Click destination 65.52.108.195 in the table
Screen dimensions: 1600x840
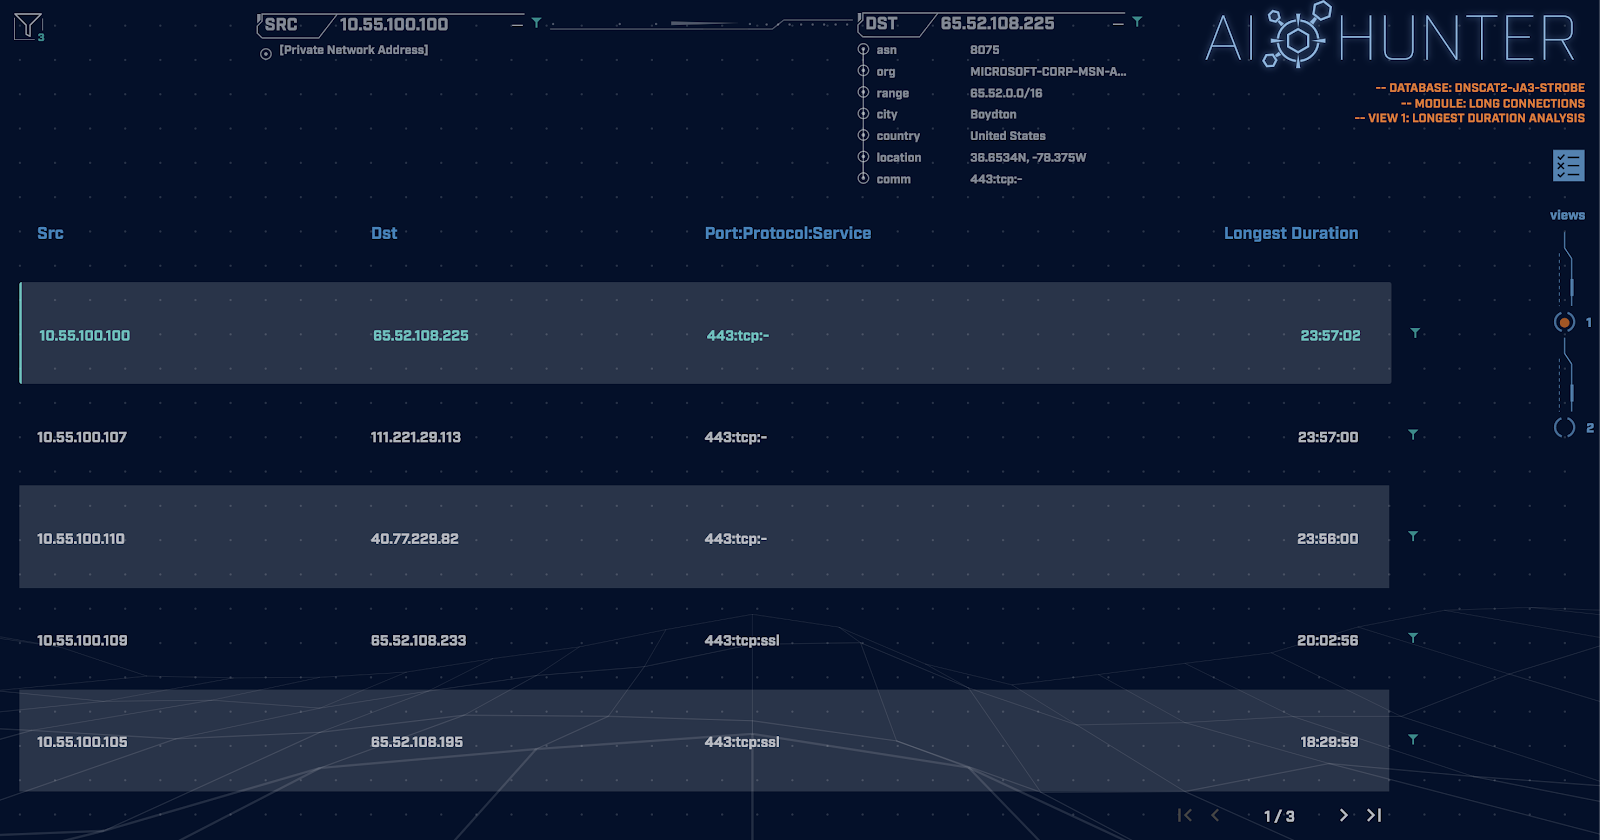coord(417,742)
